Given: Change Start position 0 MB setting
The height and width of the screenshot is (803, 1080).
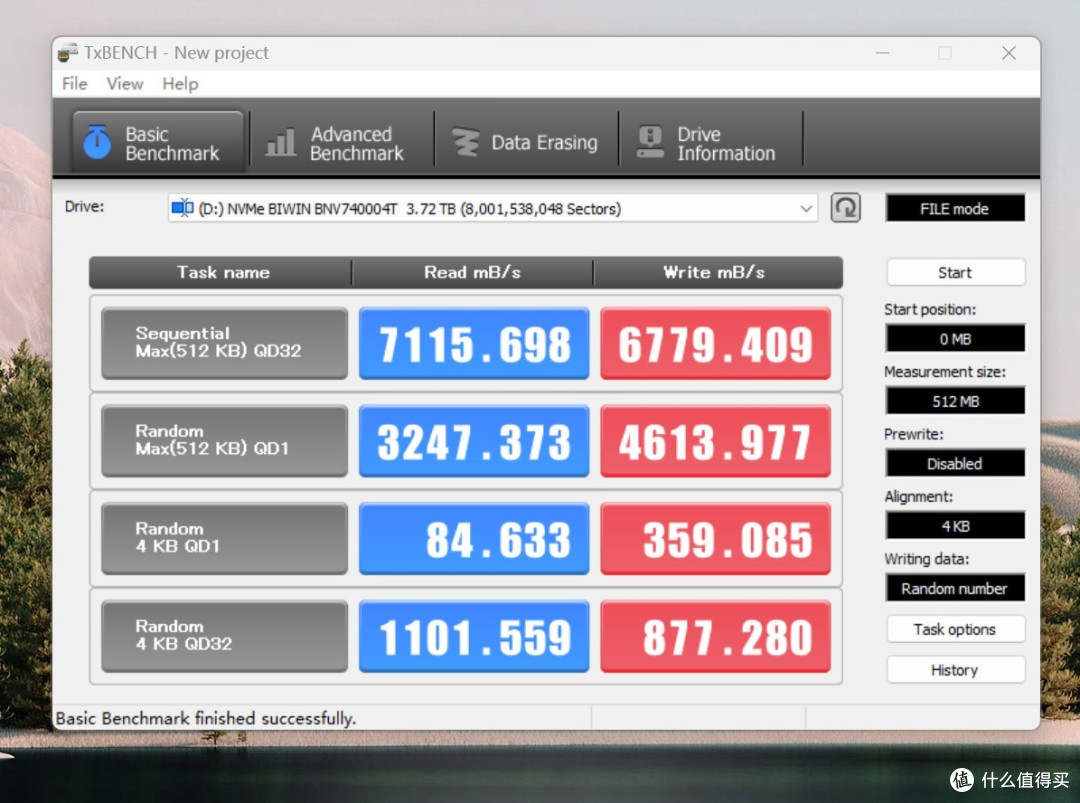Looking at the screenshot, I should pos(955,339).
